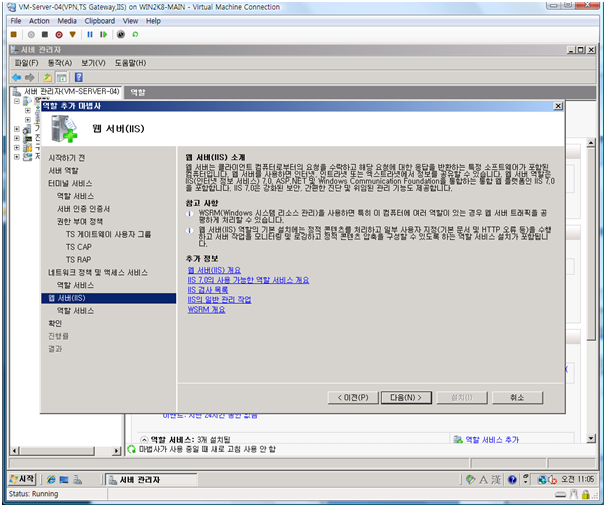Click the tray blue help icon
The image size is (606, 507).
(x=512, y=480)
